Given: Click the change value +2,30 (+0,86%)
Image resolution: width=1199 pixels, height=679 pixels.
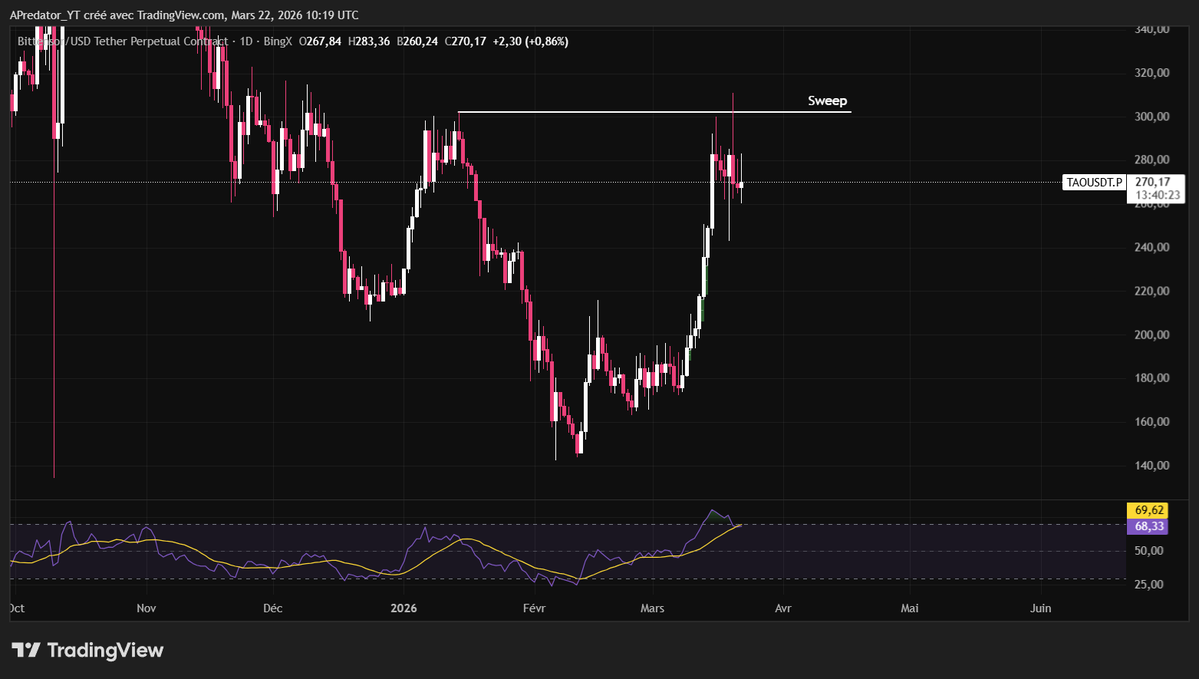Looking at the screenshot, I should pos(530,41).
